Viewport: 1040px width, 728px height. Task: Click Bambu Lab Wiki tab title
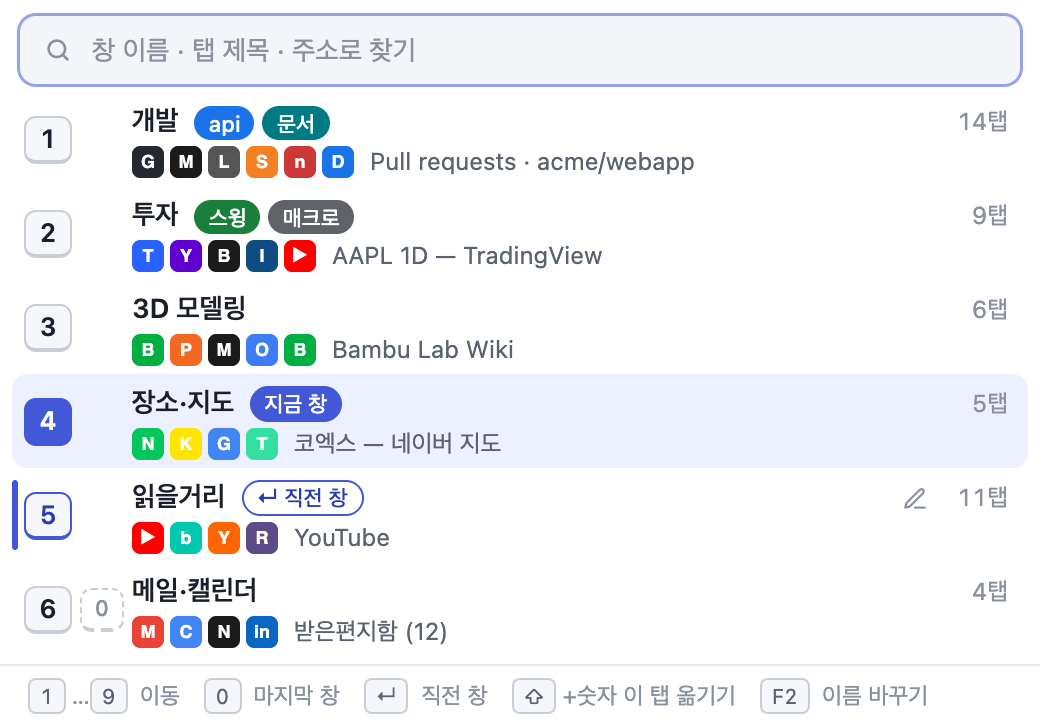pyautogui.click(x=422, y=350)
